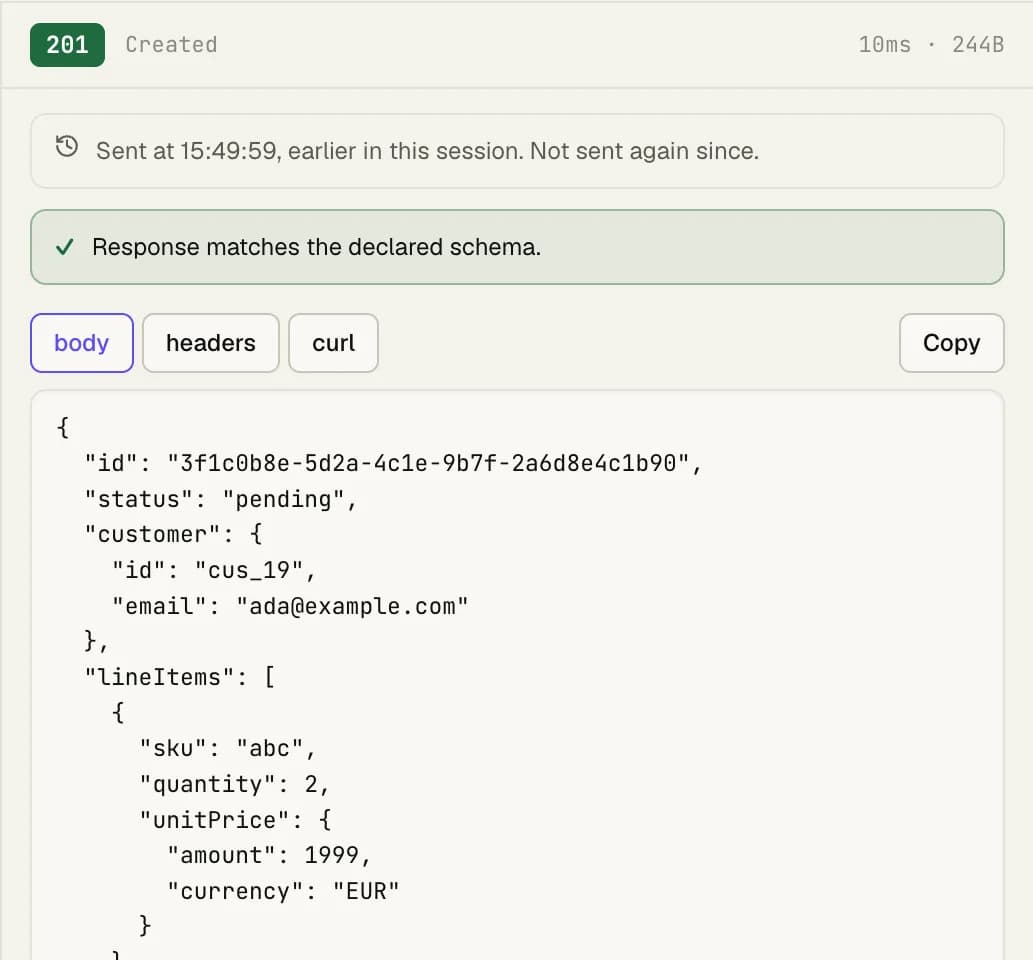
Task: Click the "customer": { line
Action: click(174, 534)
